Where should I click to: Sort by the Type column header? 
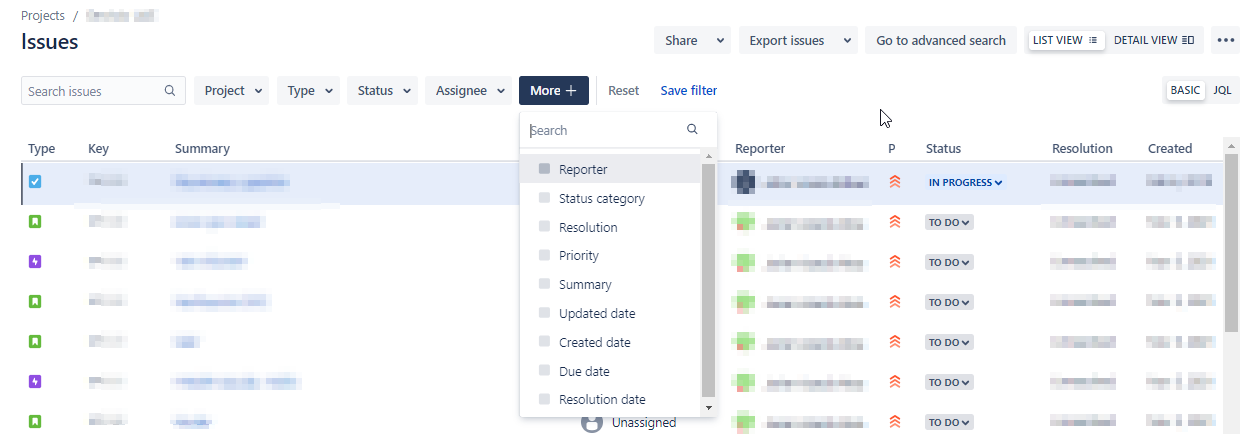tap(42, 148)
